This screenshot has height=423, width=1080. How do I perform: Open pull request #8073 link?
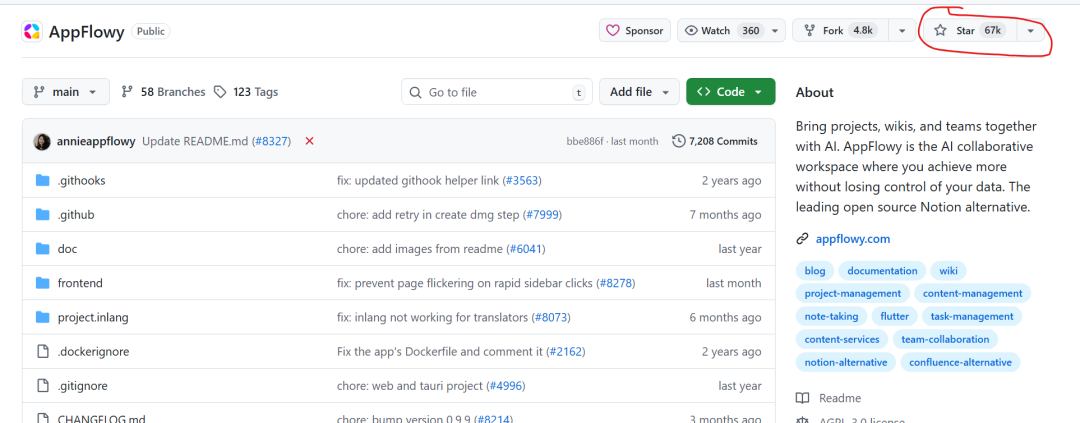click(x=551, y=318)
